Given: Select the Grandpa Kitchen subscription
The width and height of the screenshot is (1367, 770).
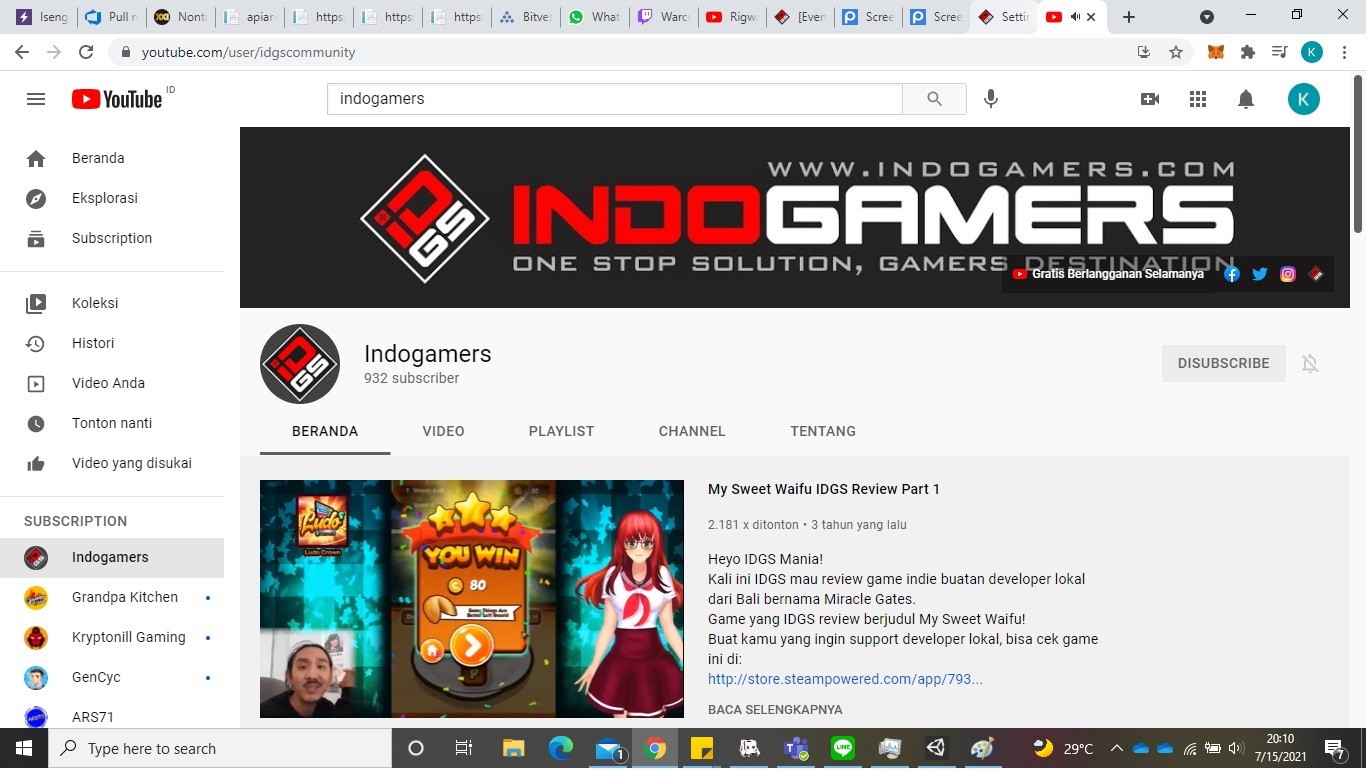Looking at the screenshot, I should coord(112,597).
